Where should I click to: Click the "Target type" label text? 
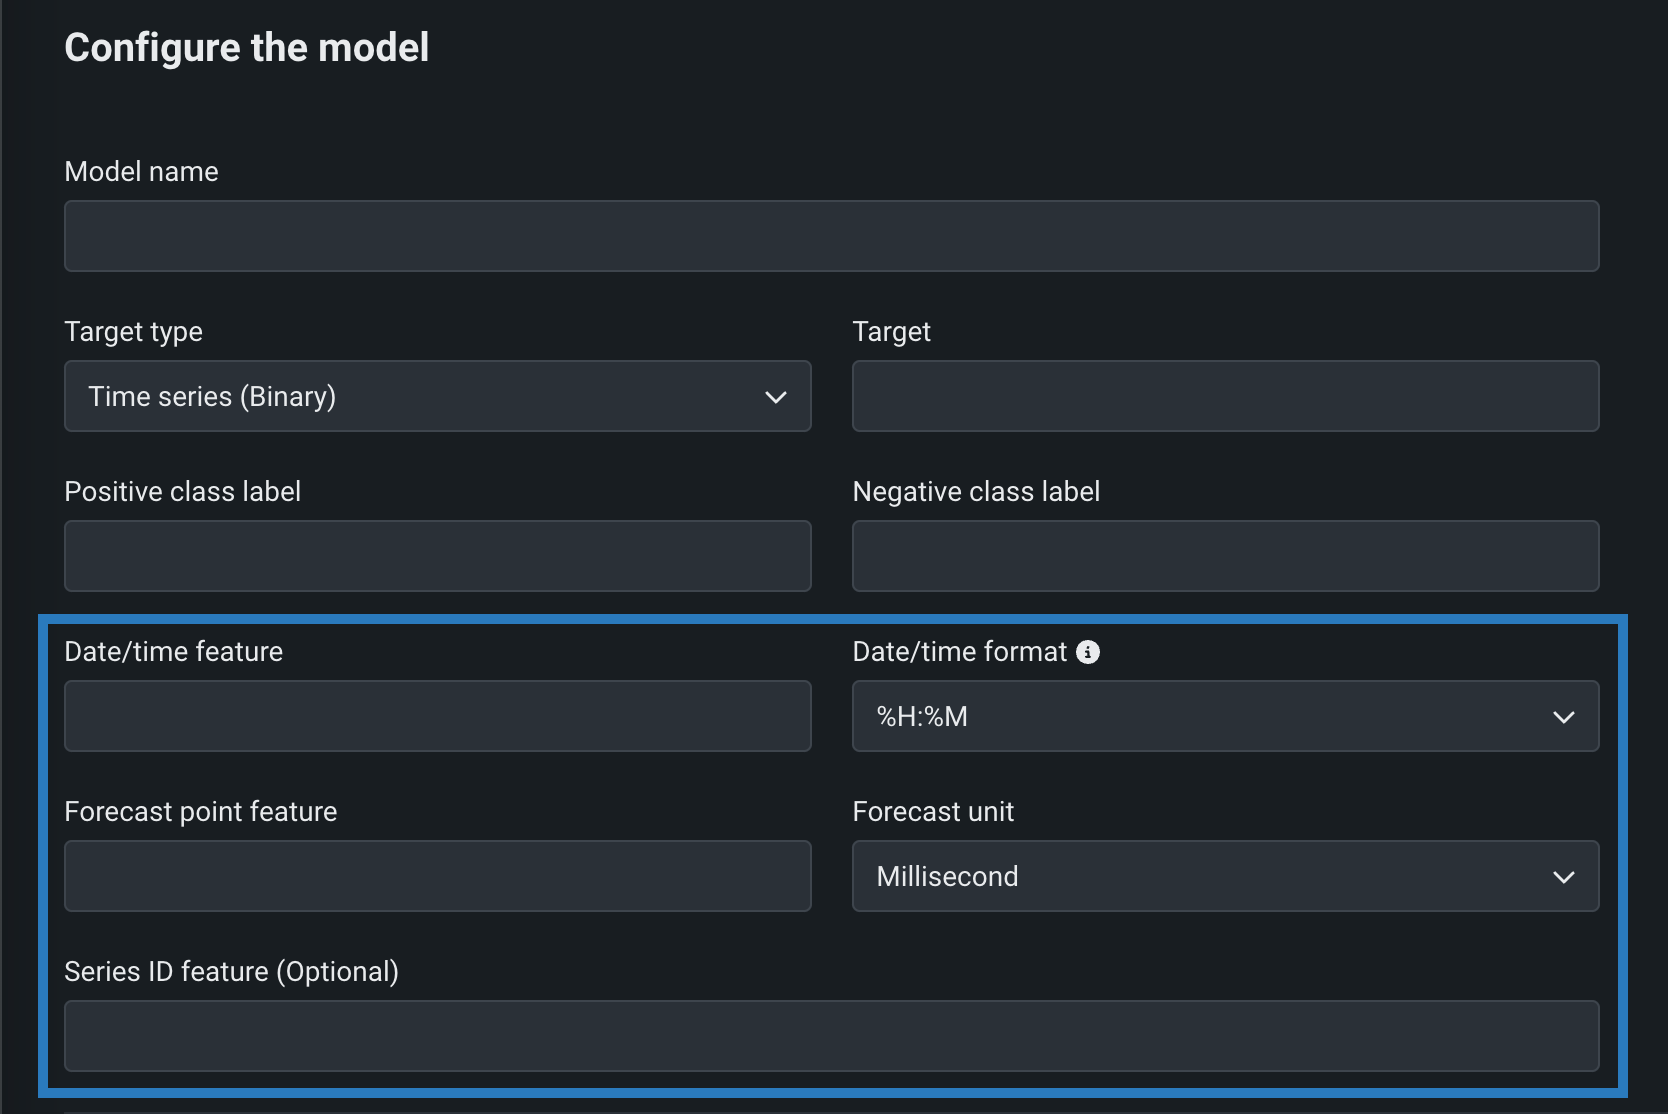(133, 332)
